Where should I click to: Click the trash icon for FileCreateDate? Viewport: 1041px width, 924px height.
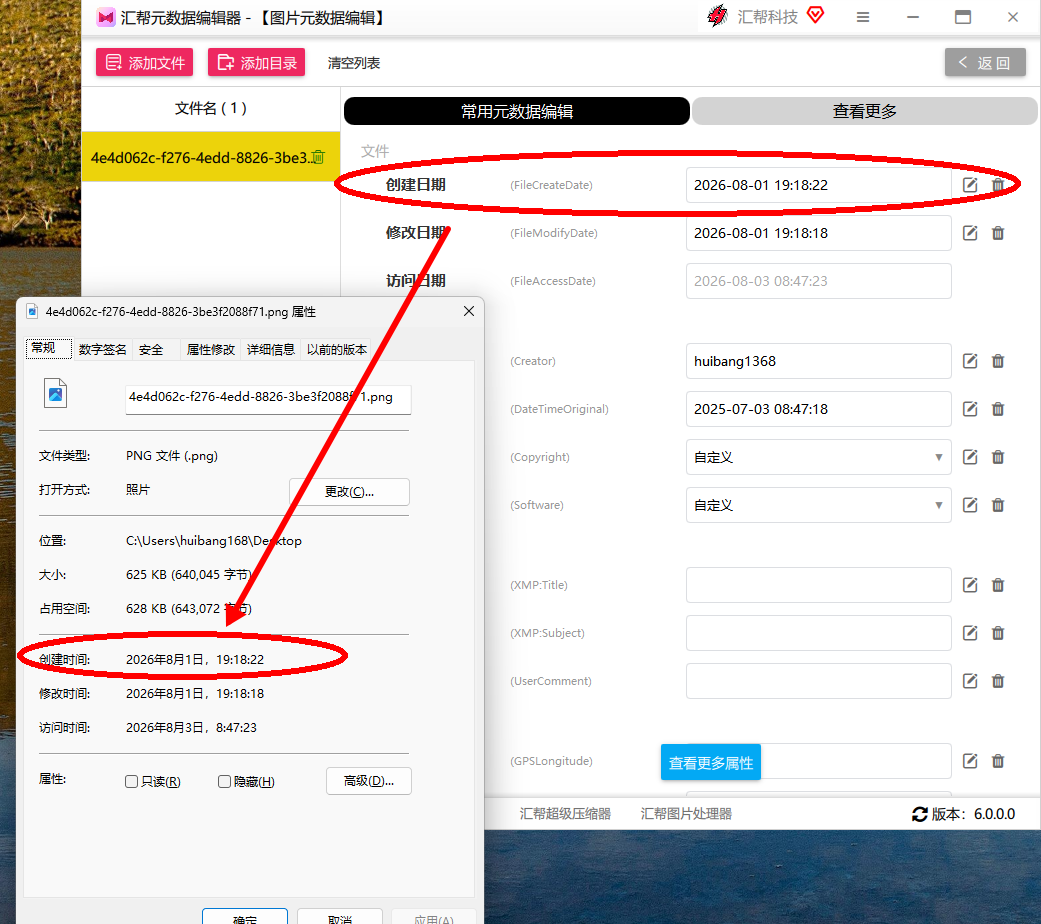[x=998, y=185]
